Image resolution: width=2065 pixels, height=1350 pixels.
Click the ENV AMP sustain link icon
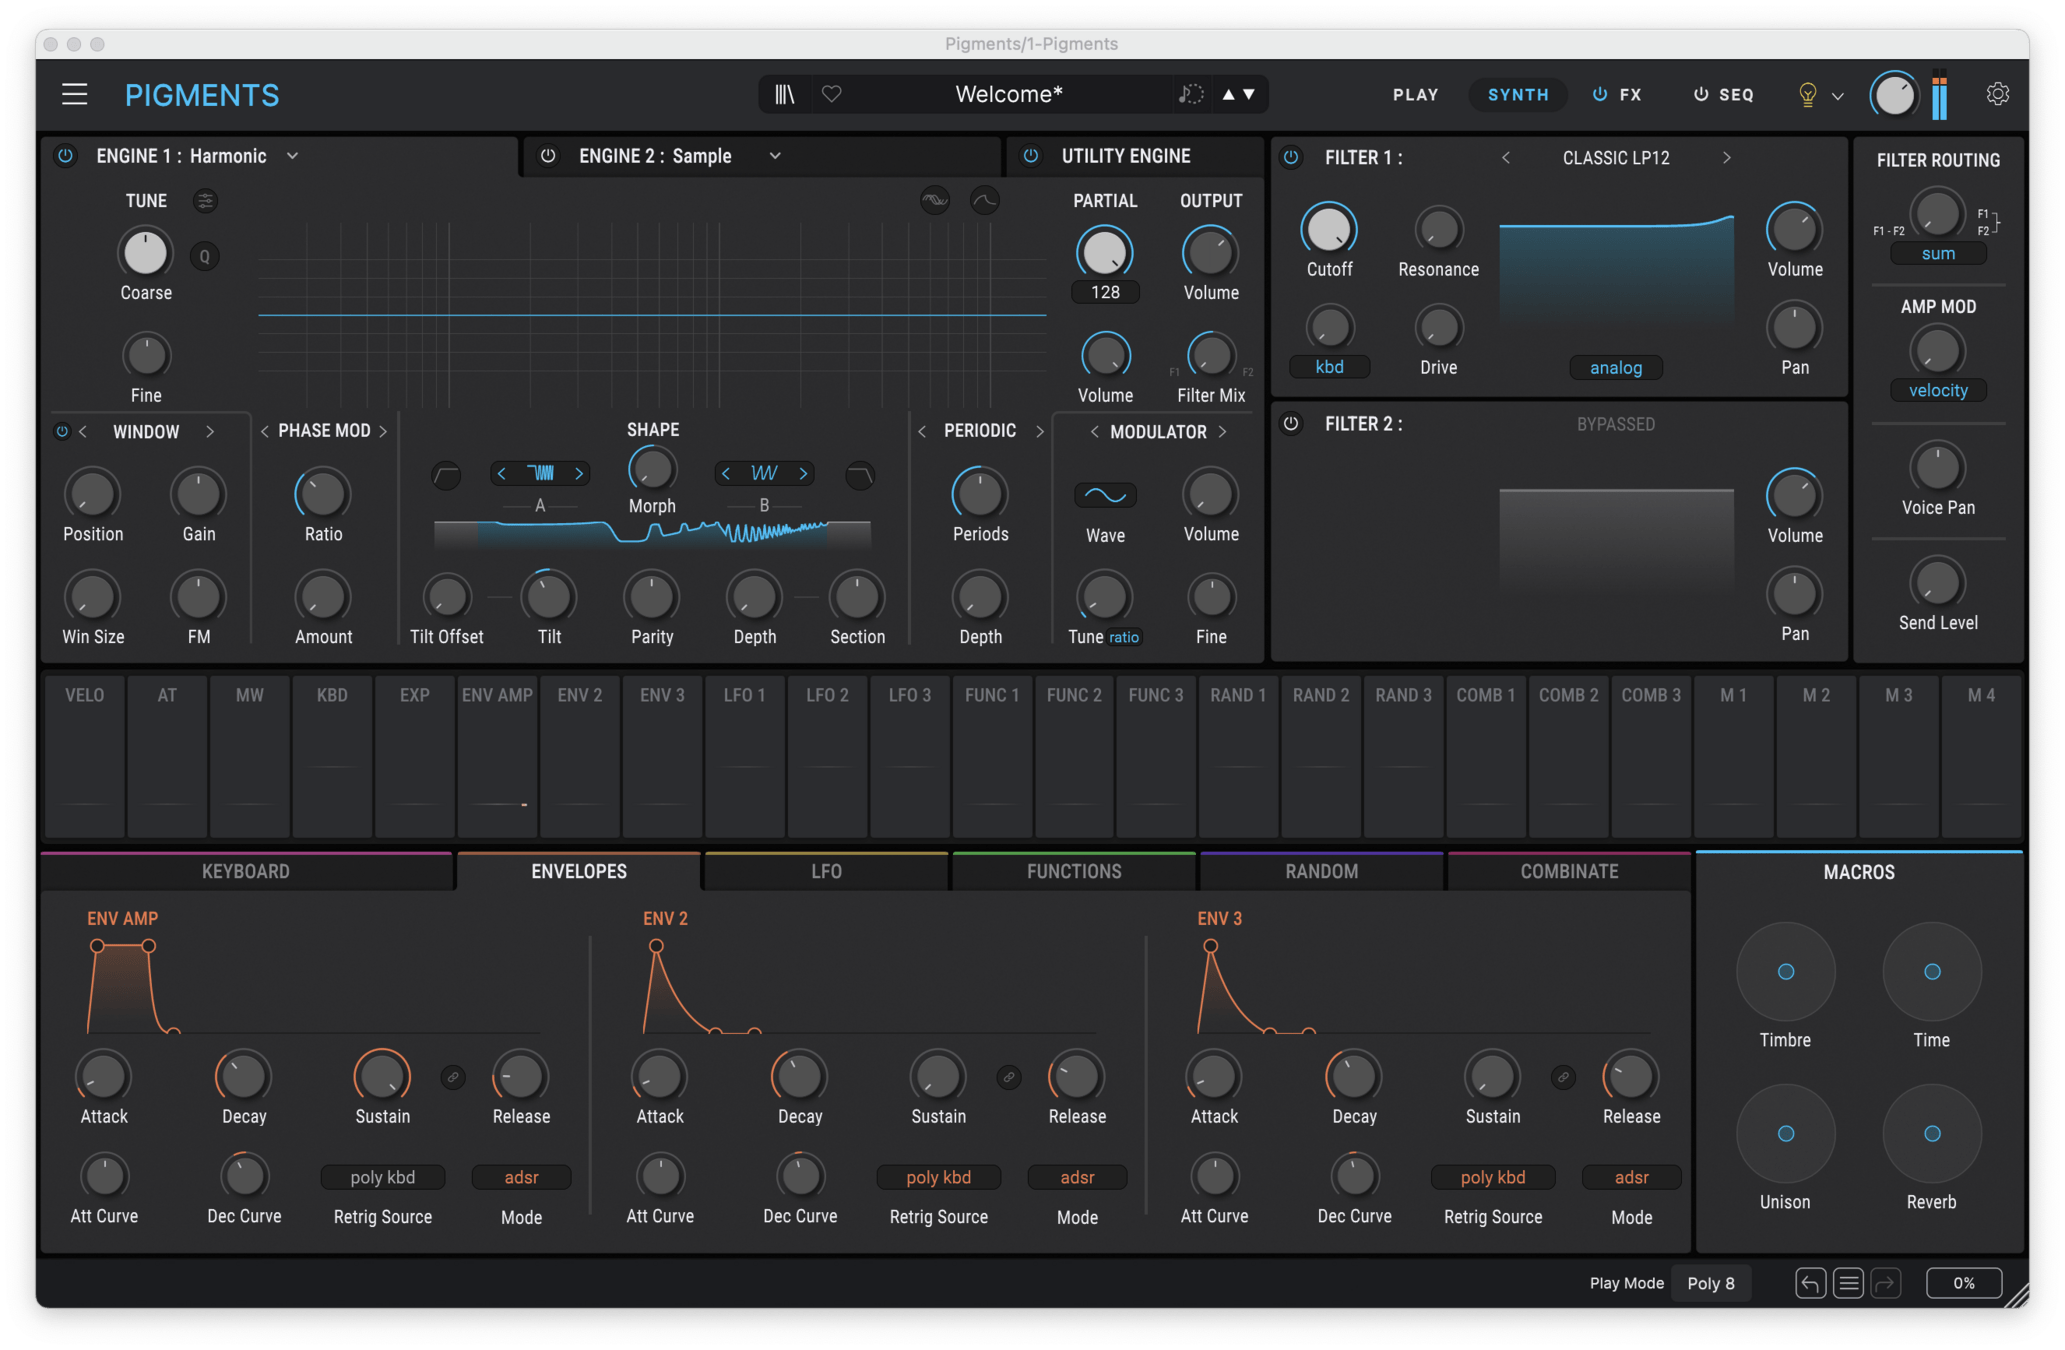click(453, 1077)
